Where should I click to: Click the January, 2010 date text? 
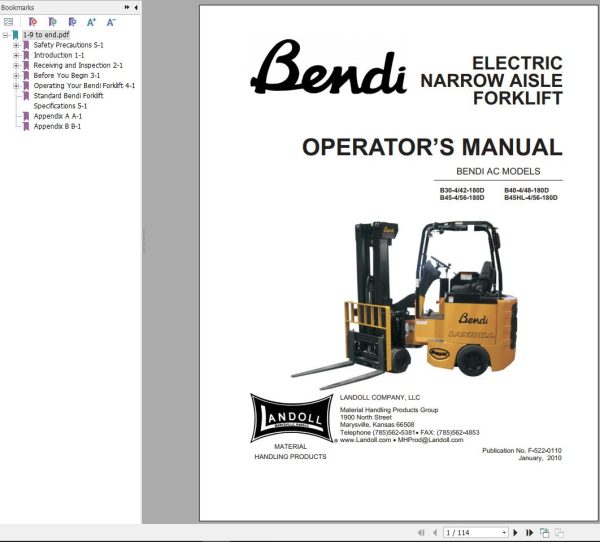coord(540,458)
